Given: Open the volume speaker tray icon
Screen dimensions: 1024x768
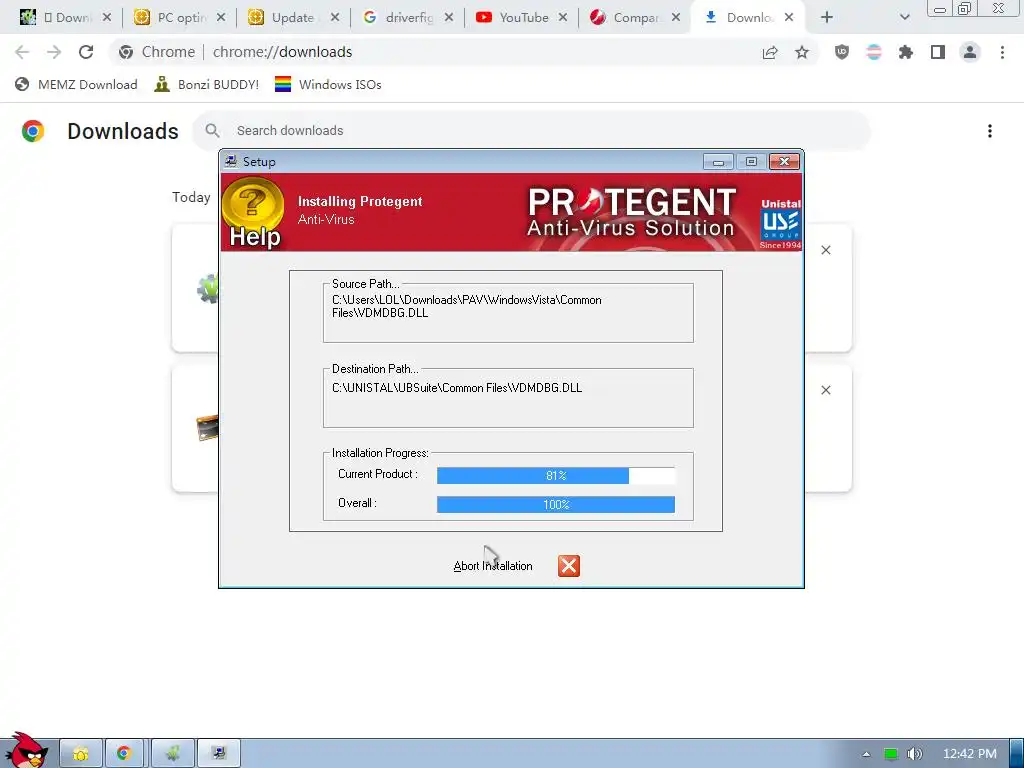Looking at the screenshot, I should 915,754.
